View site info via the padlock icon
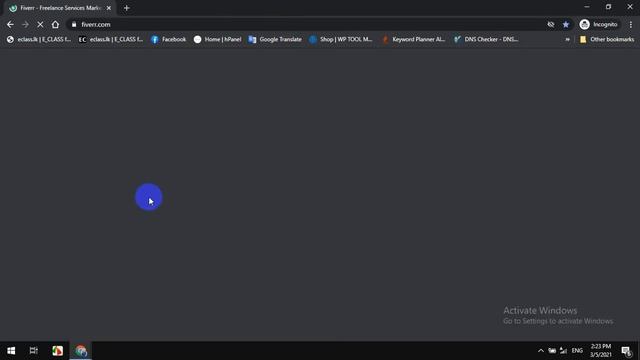 click(74, 24)
